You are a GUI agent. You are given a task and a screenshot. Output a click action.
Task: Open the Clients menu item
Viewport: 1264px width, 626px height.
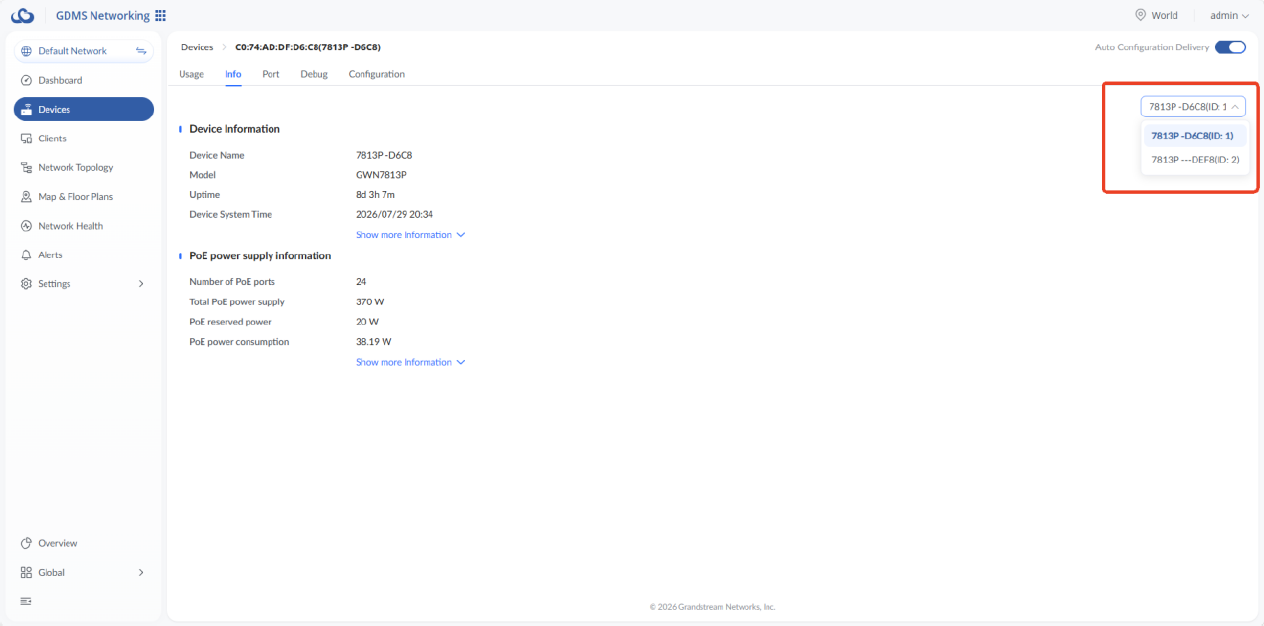click(84, 138)
